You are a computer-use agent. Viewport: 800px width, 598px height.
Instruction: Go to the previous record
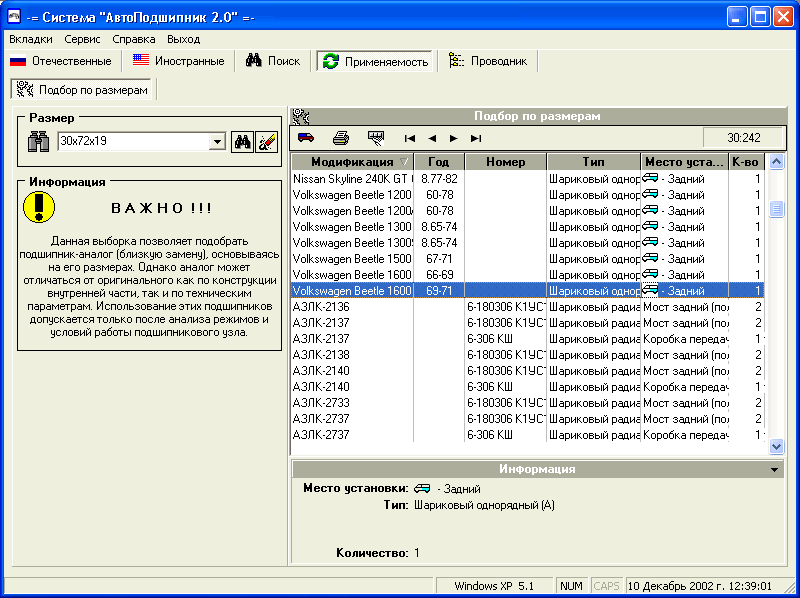(432, 138)
